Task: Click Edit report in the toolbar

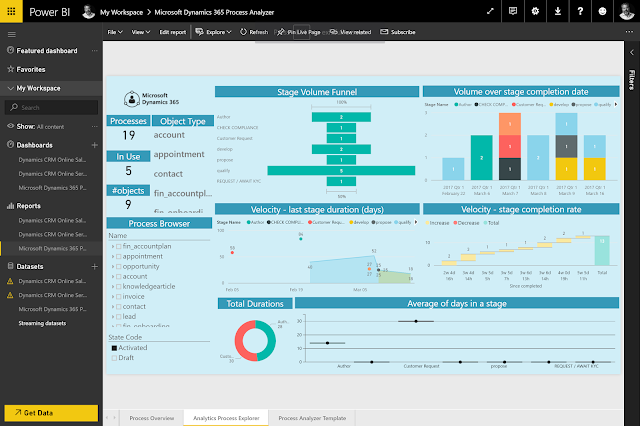Action: pyautogui.click(x=172, y=32)
